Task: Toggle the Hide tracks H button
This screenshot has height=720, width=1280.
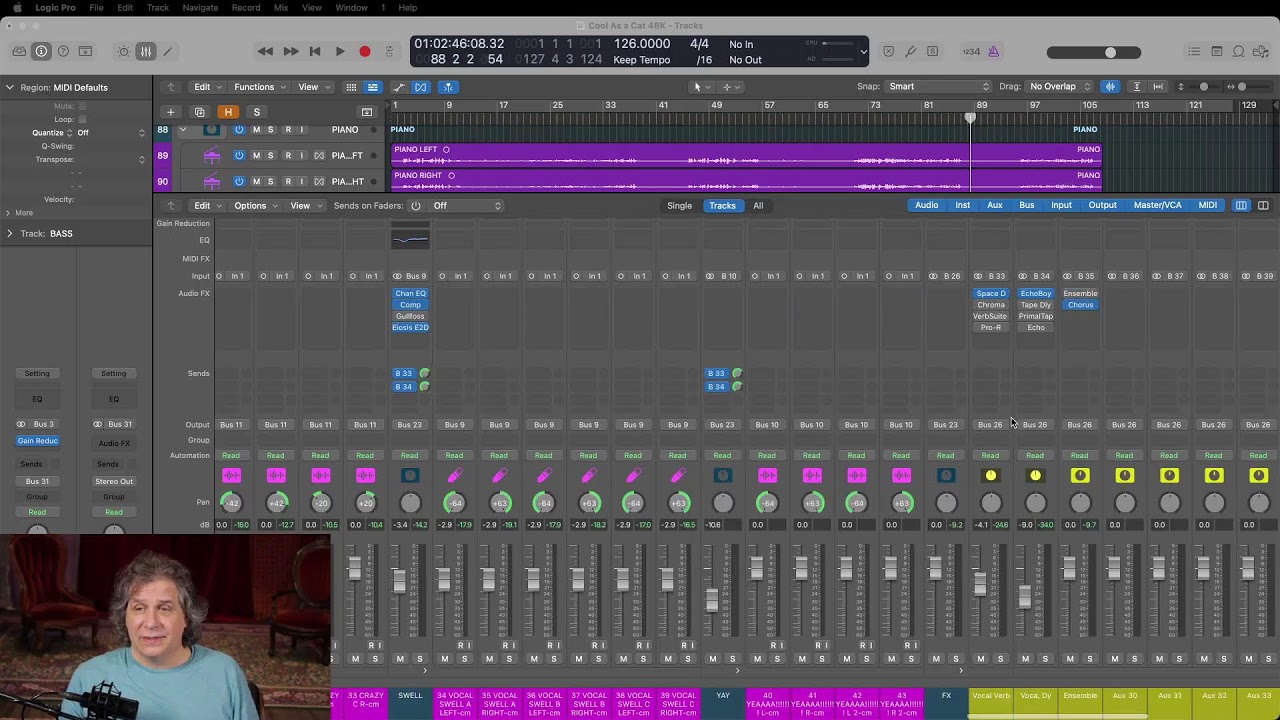Action: point(228,112)
